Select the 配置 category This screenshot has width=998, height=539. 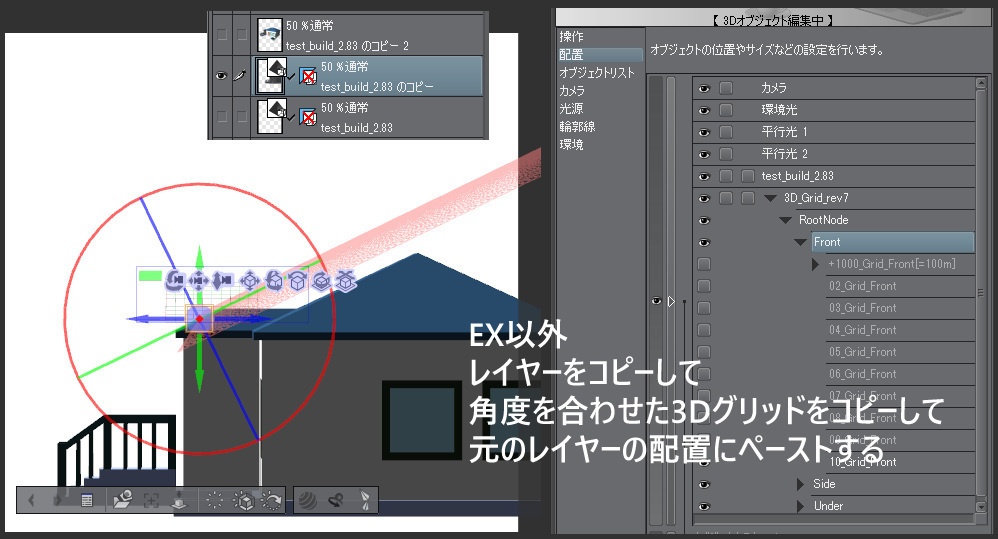pyautogui.click(x=600, y=55)
